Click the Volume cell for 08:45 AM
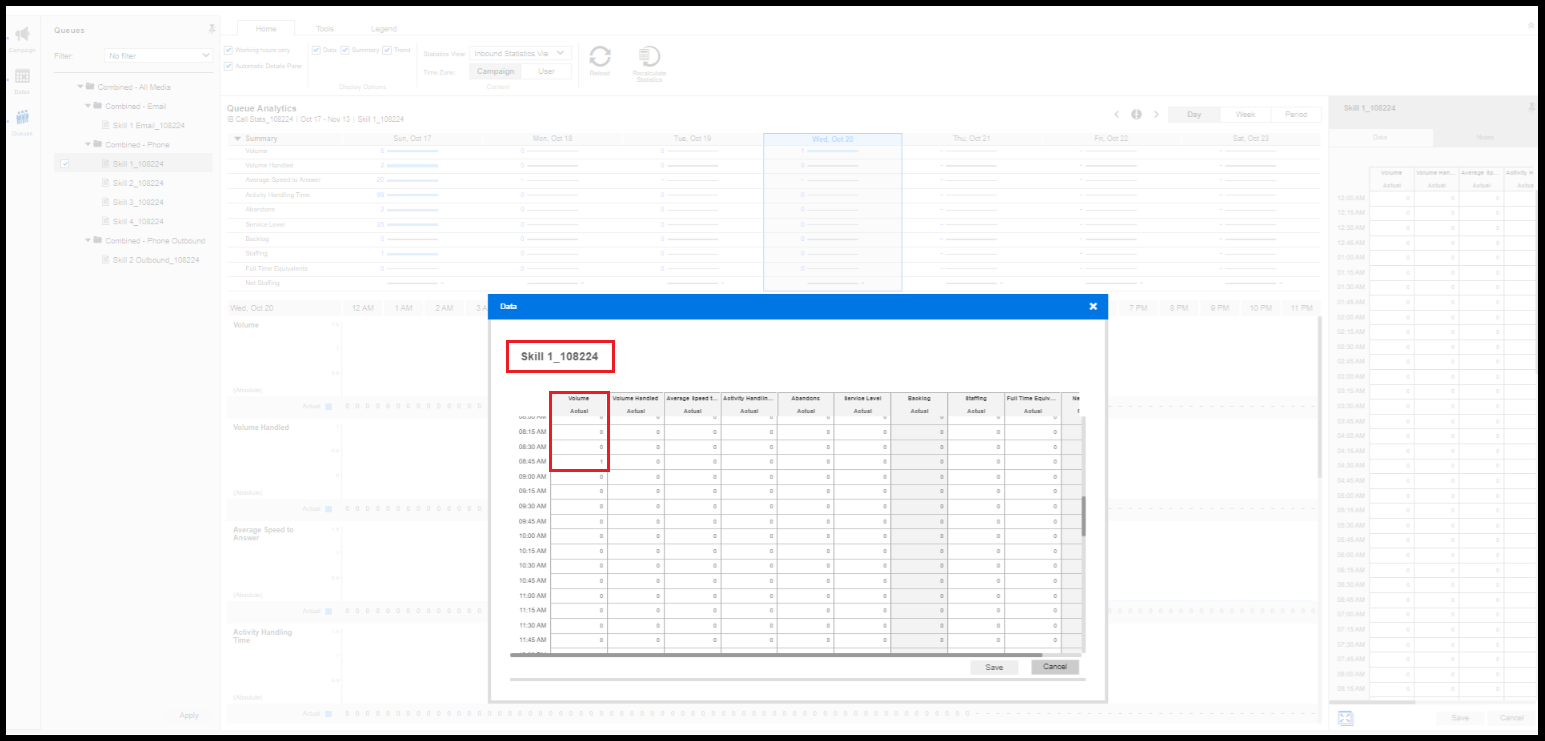Image resolution: width=1545 pixels, height=741 pixels. [579, 461]
